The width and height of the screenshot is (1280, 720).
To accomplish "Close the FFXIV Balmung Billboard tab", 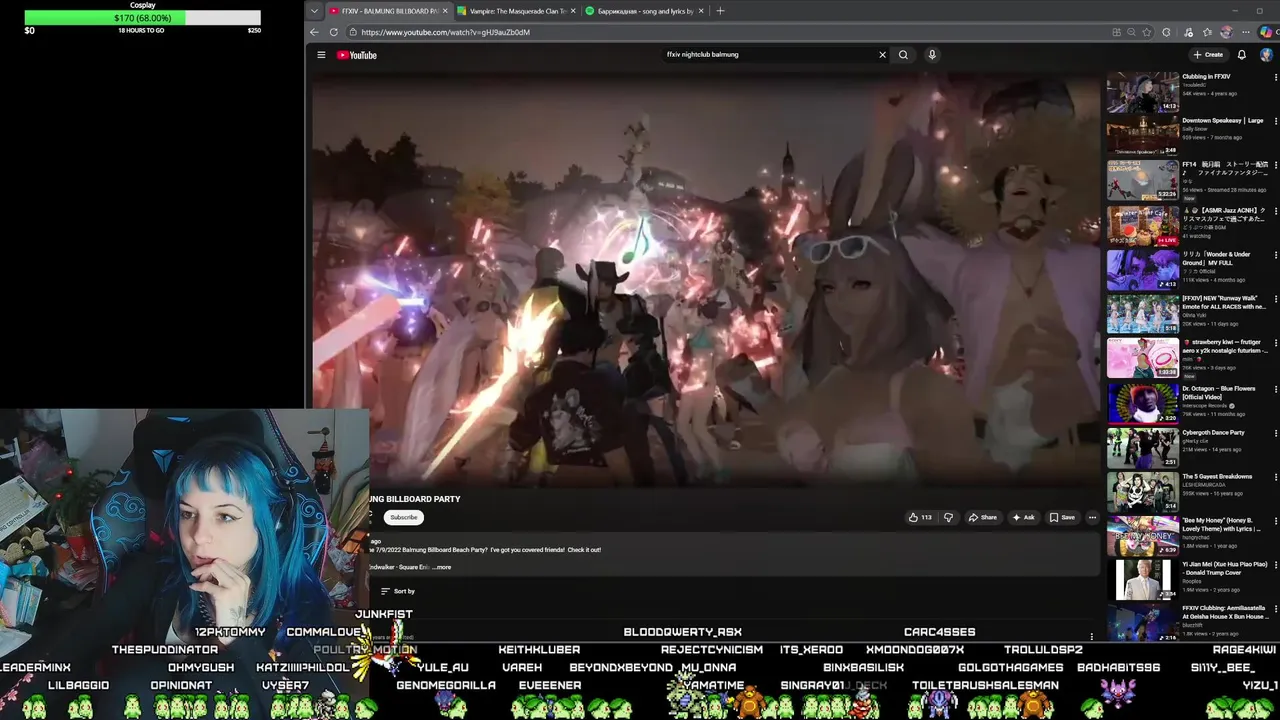I will pyautogui.click(x=445, y=11).
